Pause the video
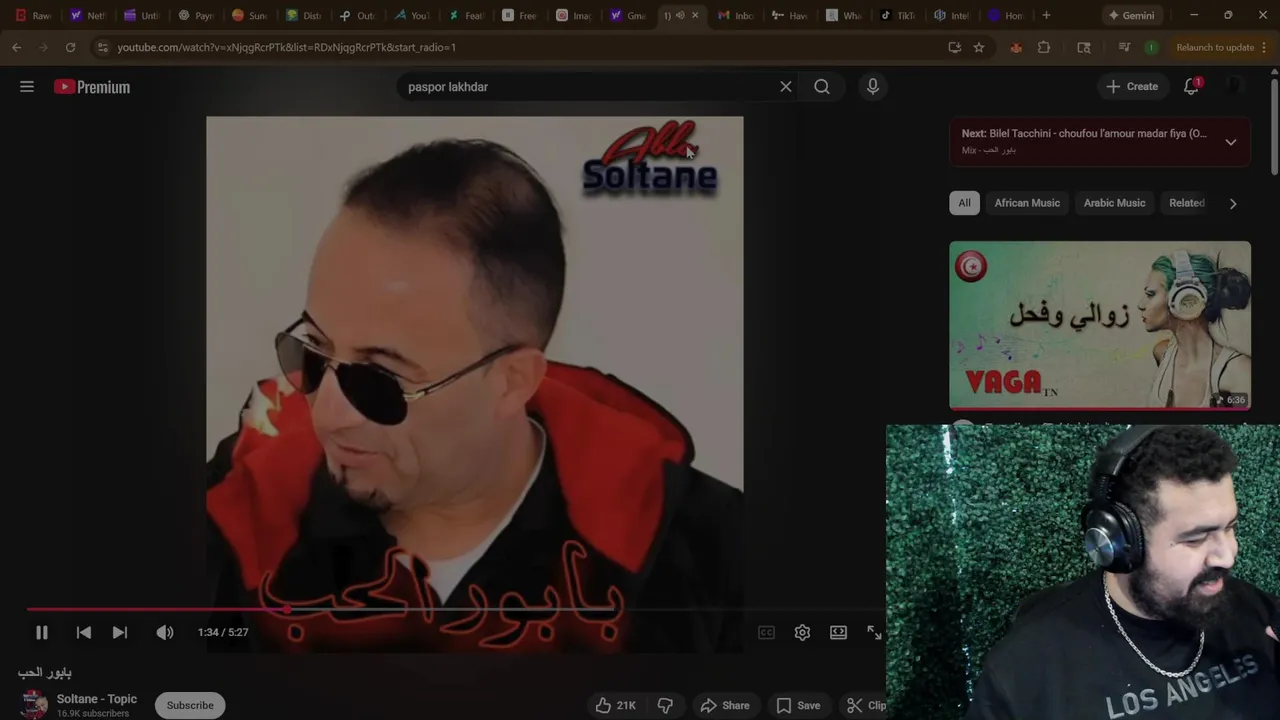 [x=42, y=632]
